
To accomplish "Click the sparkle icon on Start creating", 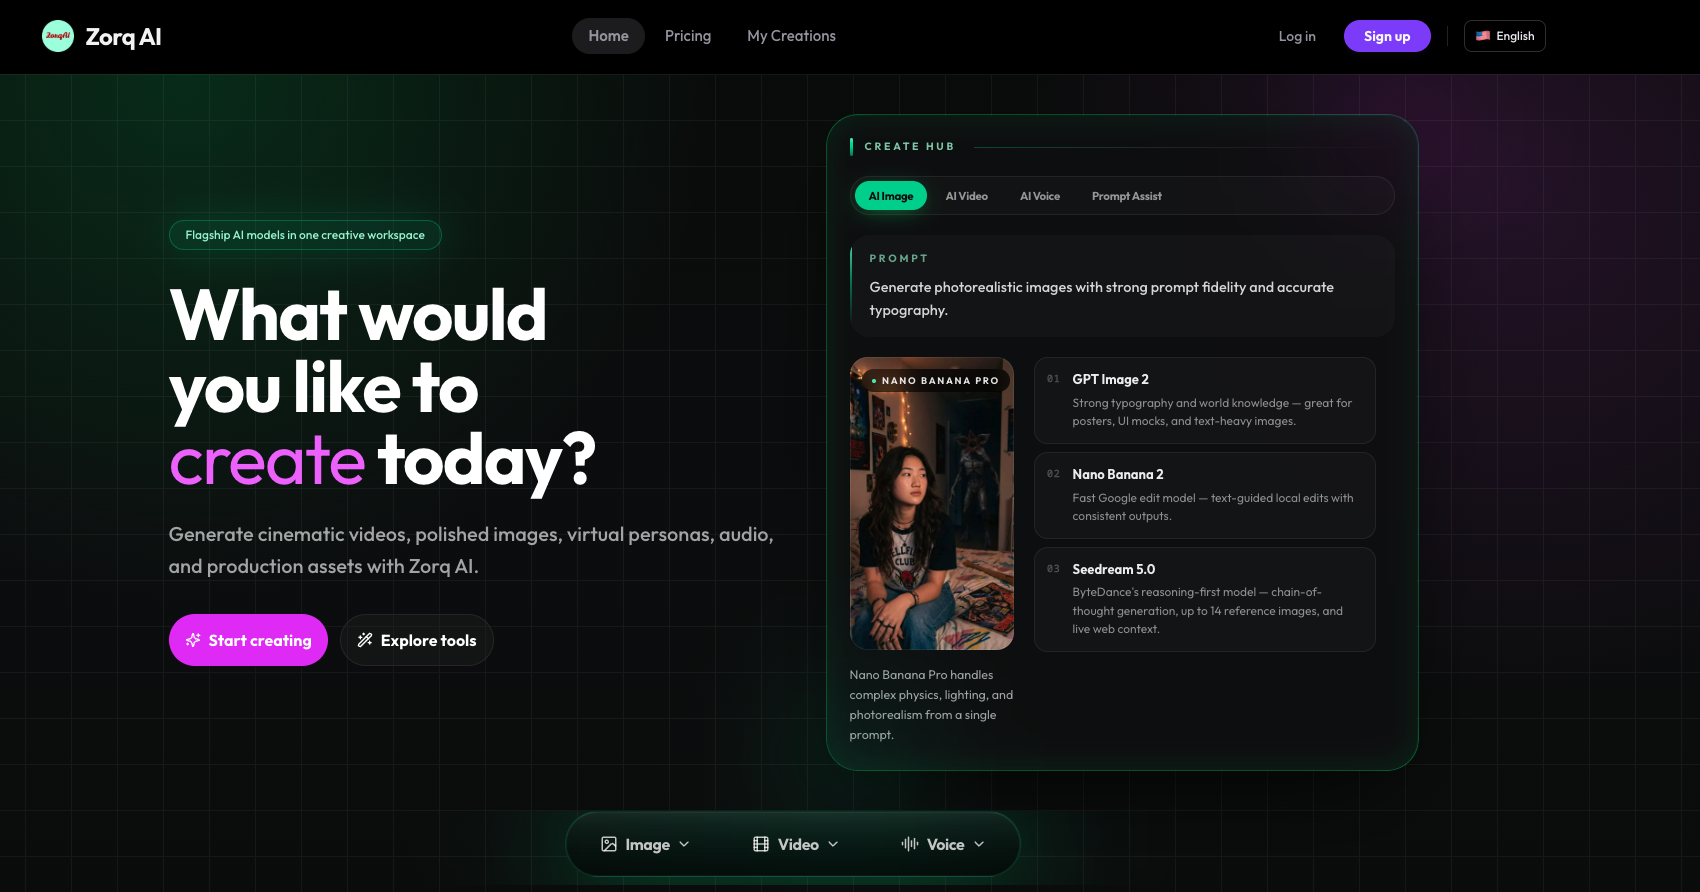I will (x=193, y=640).
